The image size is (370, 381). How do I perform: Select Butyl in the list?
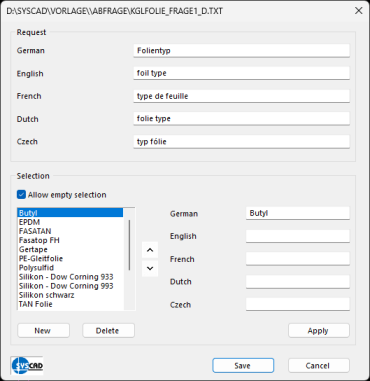pyautogui.click(x=70, y=213)
